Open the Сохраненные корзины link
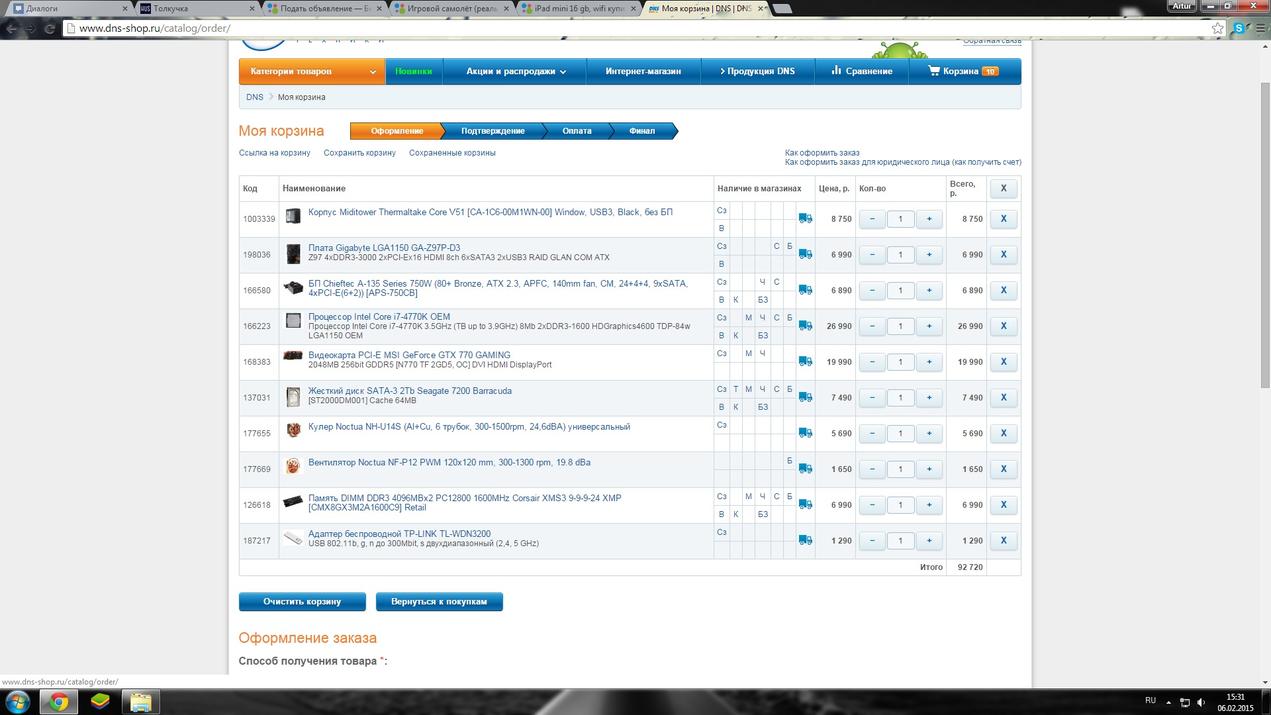Image resolution: width=1271 pixels, height=715 pixels. 452,153
